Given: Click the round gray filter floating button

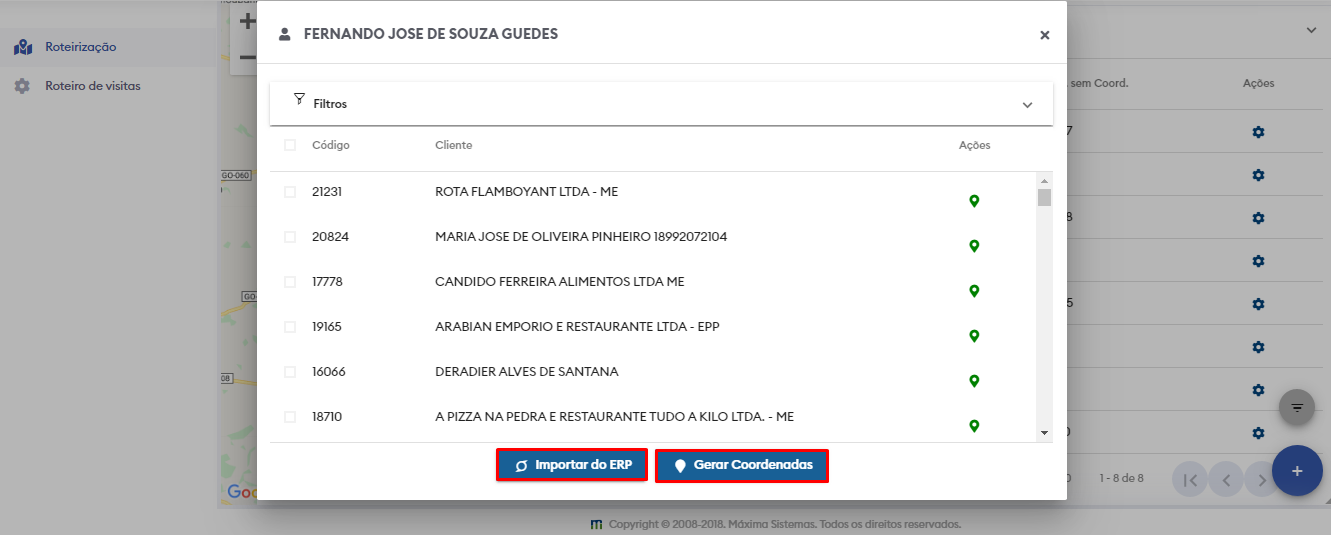Looking at the screenshot, I should 1297,407.
